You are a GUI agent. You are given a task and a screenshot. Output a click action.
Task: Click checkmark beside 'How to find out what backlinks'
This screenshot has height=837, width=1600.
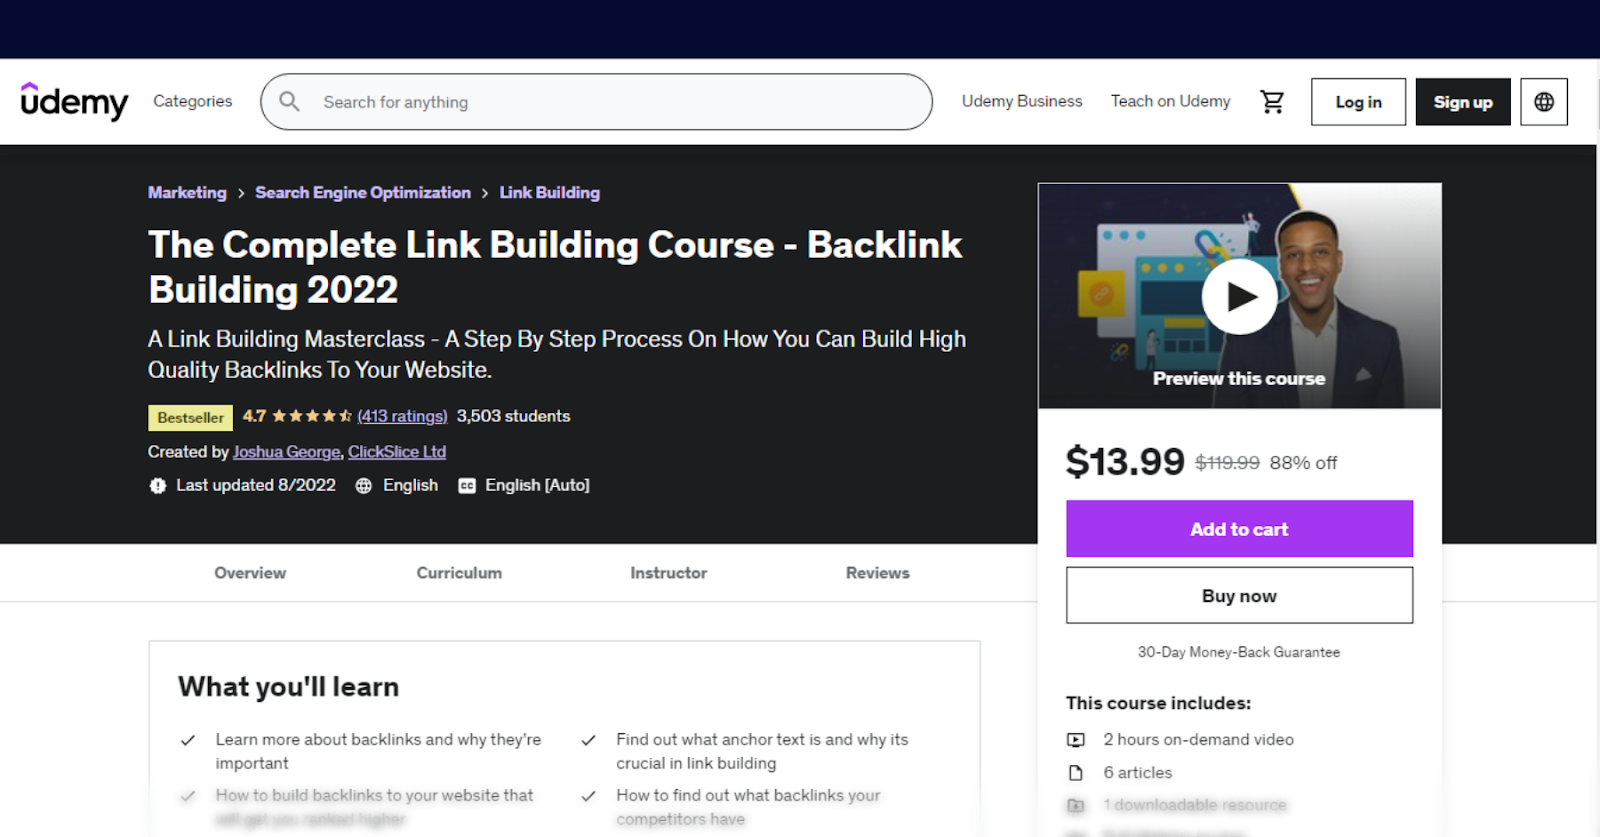pyautogui.click(x=588, y=796)
